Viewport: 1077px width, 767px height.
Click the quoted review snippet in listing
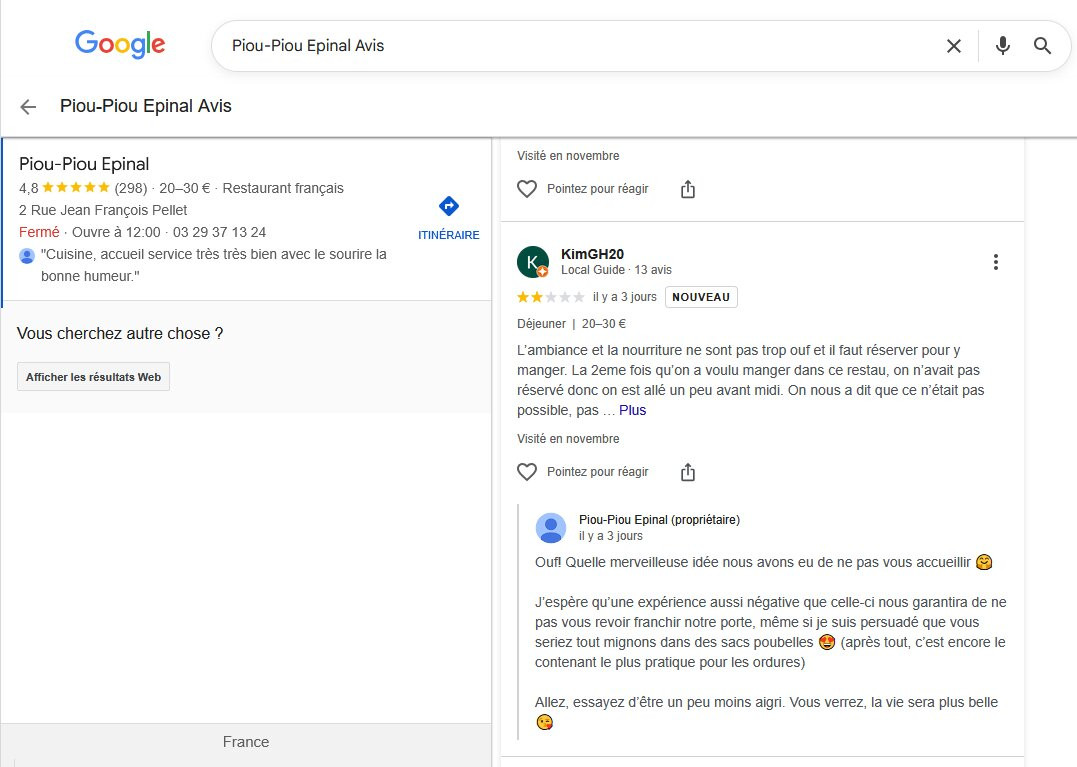[213, 264]
